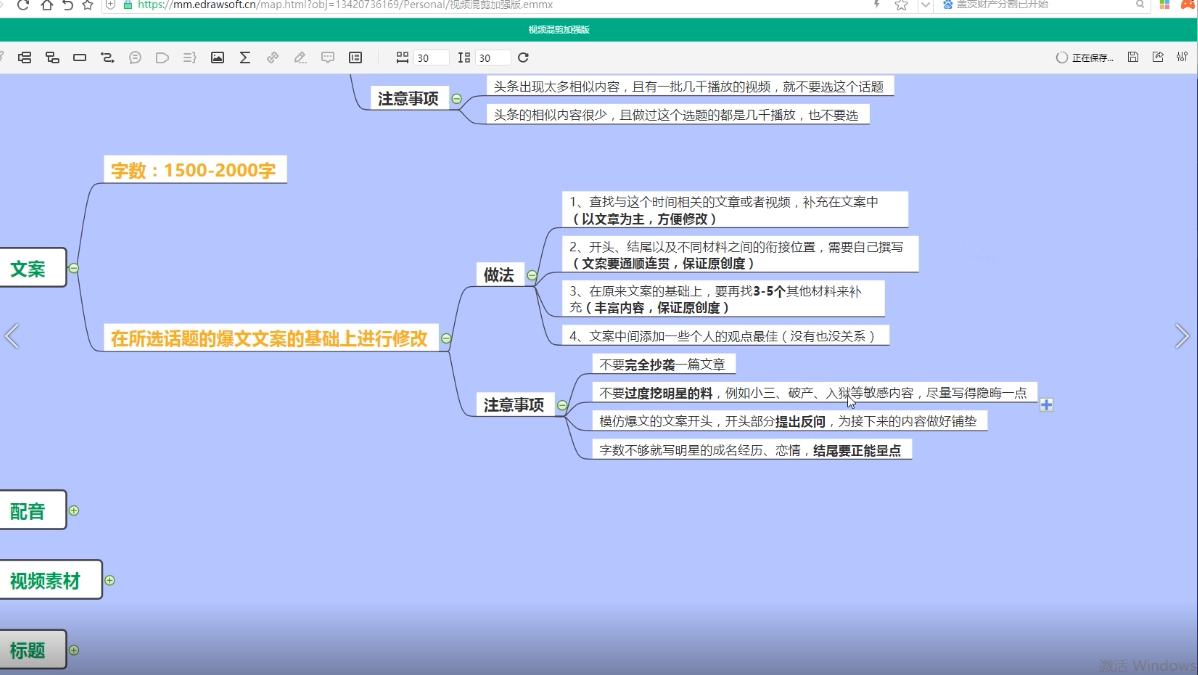Bookmark this page with the star icon
This screenshot has width=1198, height=675.
[88, 5]
